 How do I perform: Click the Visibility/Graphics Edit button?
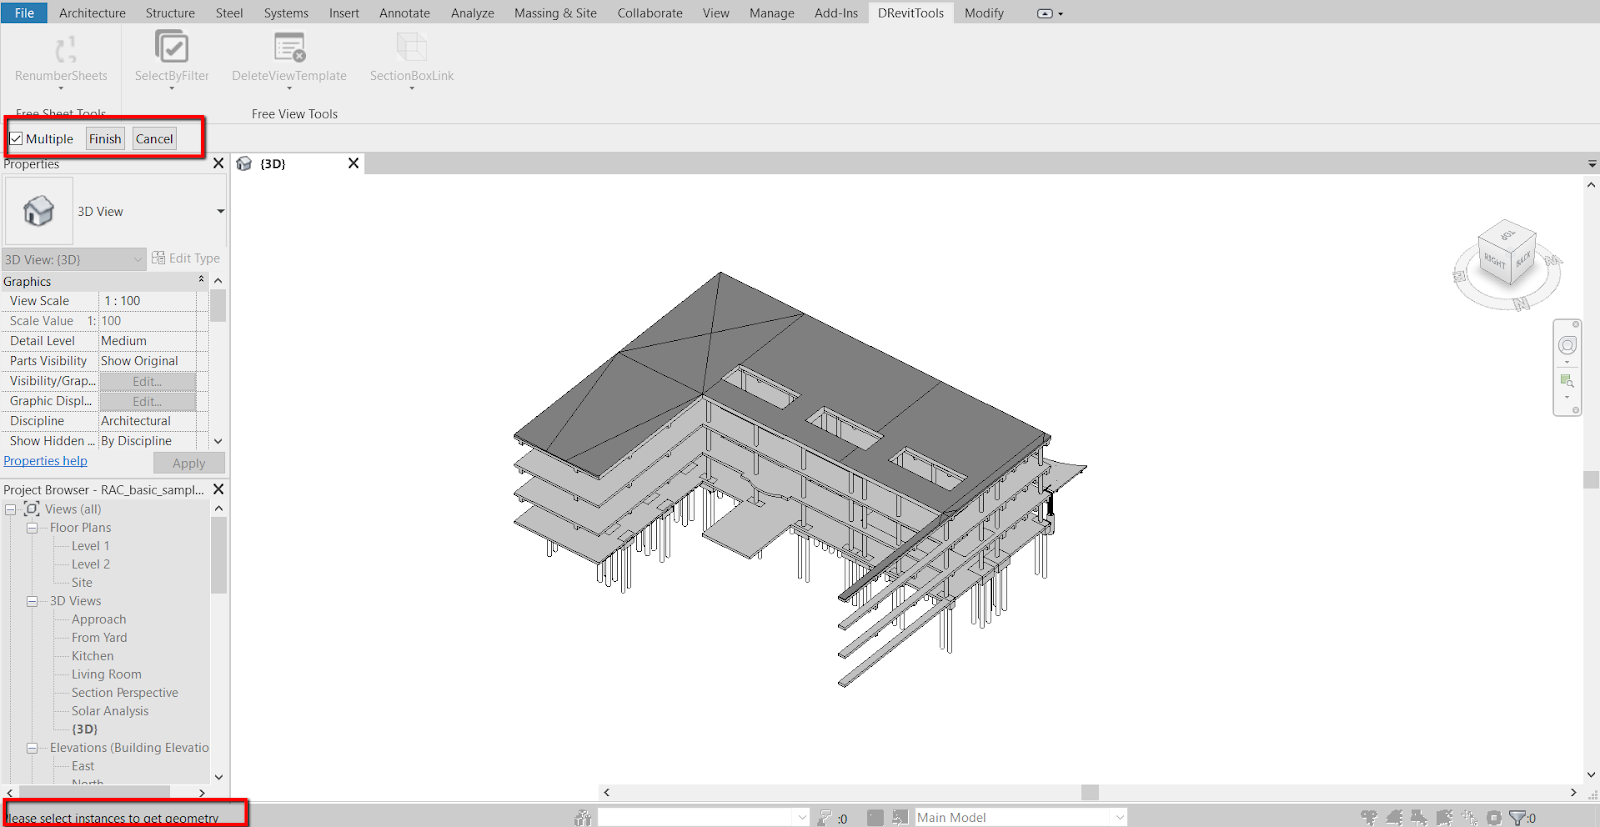(x=147, y=381)
